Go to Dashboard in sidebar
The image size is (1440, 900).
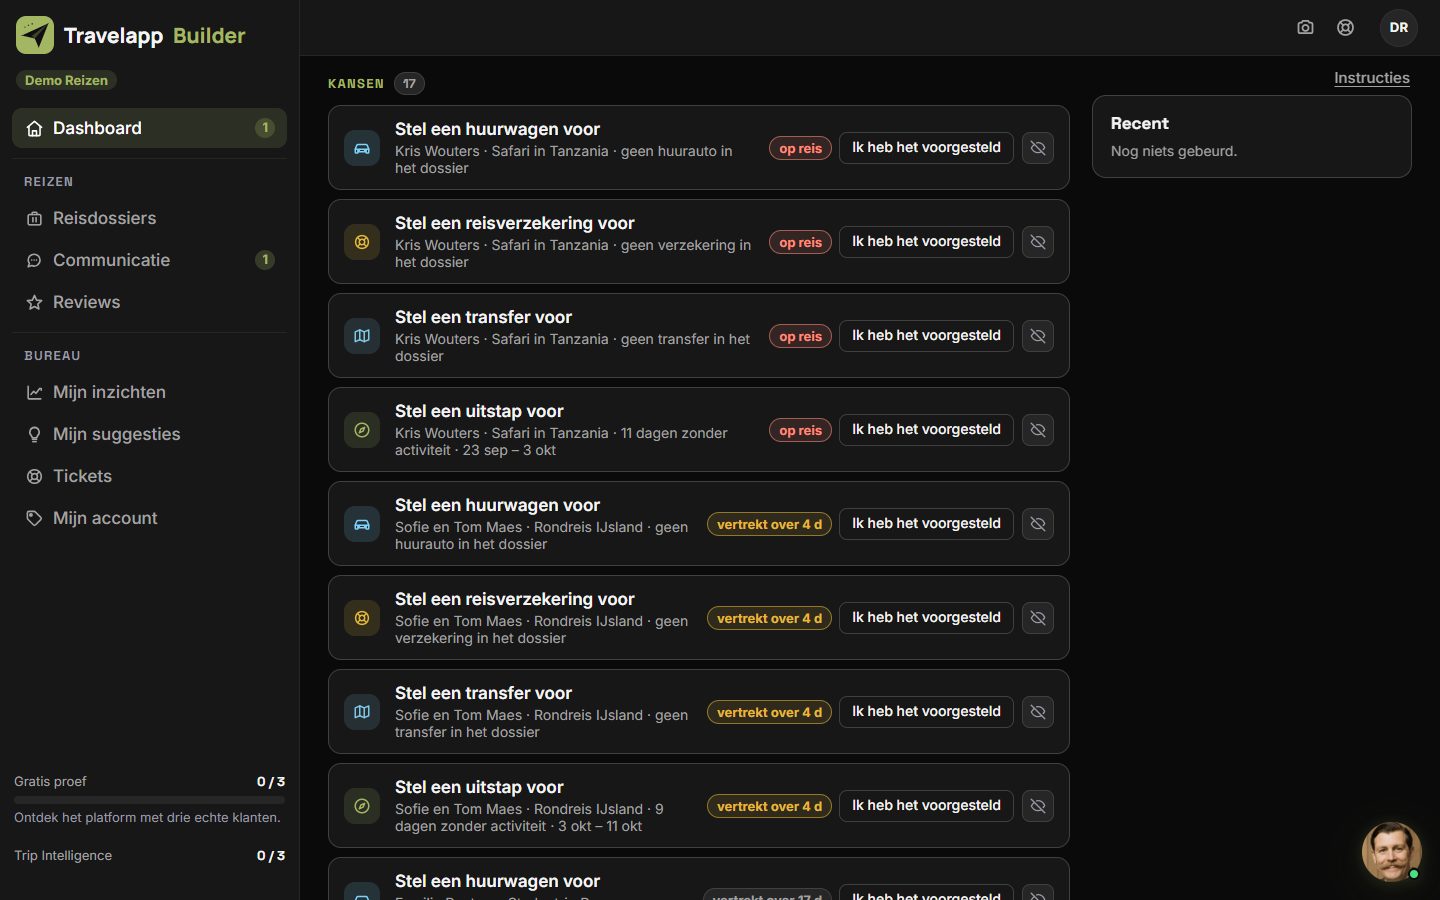149,128
